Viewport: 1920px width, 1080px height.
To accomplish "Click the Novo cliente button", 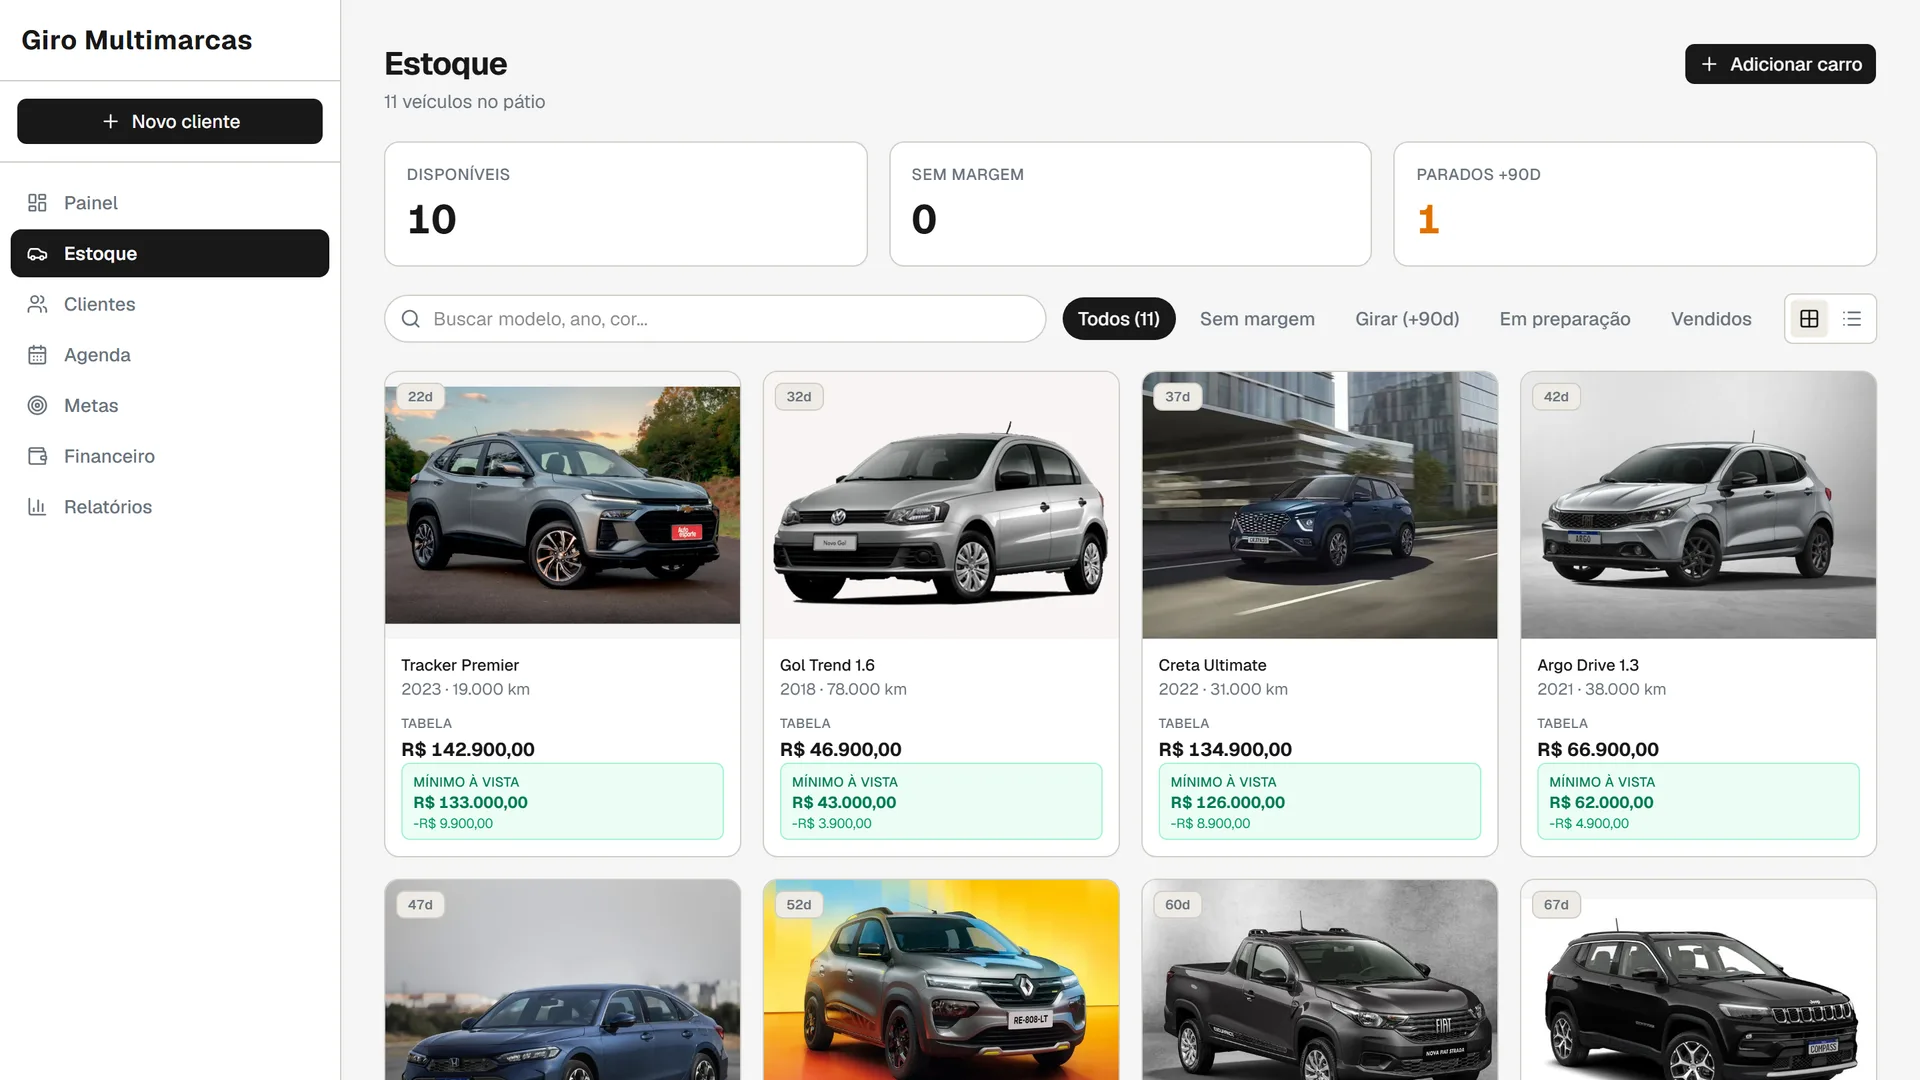I will pyautogui.click(x=170, y=121).
